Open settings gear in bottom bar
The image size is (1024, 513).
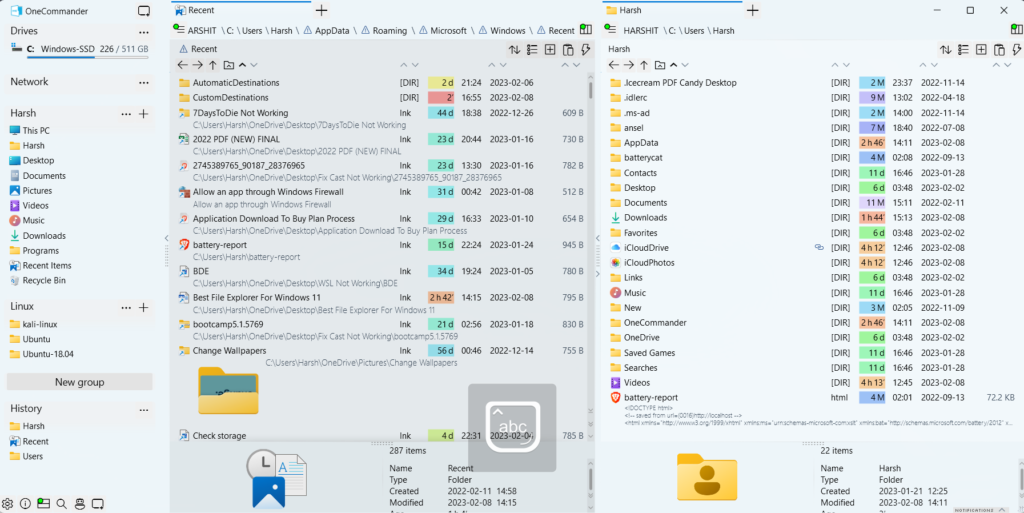point(7,504)
